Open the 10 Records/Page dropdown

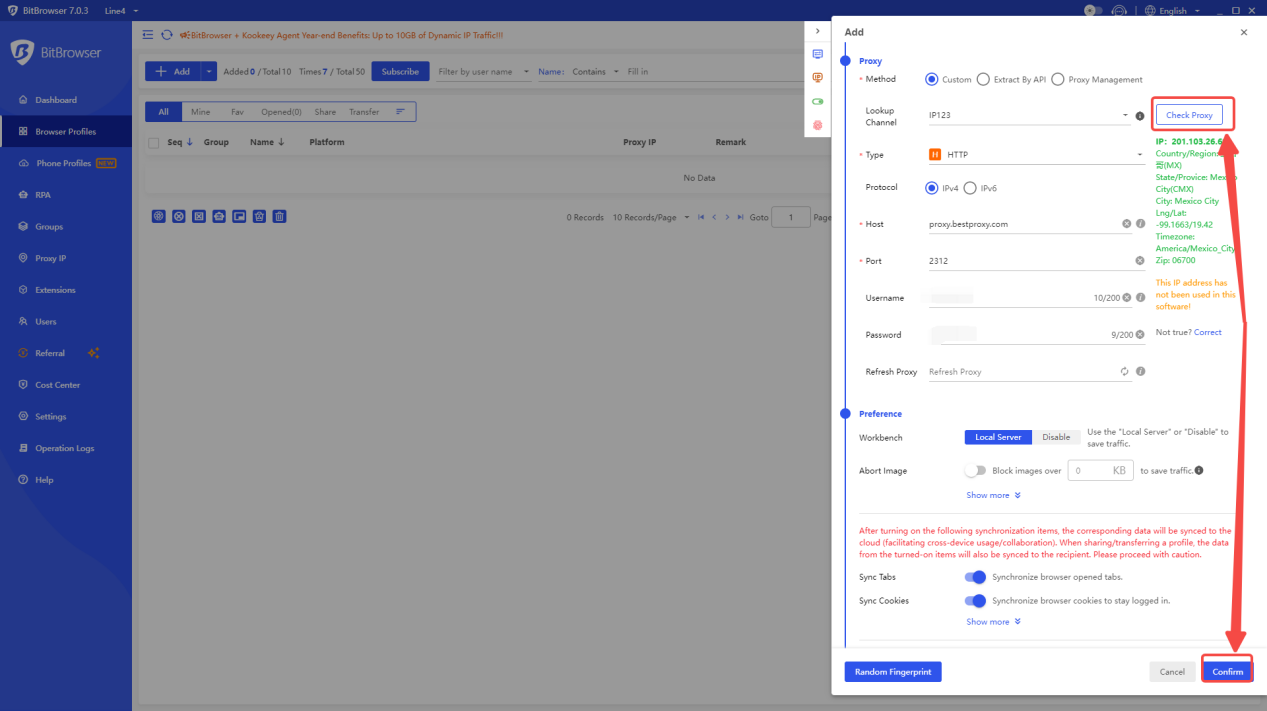[x=650, y=217]
